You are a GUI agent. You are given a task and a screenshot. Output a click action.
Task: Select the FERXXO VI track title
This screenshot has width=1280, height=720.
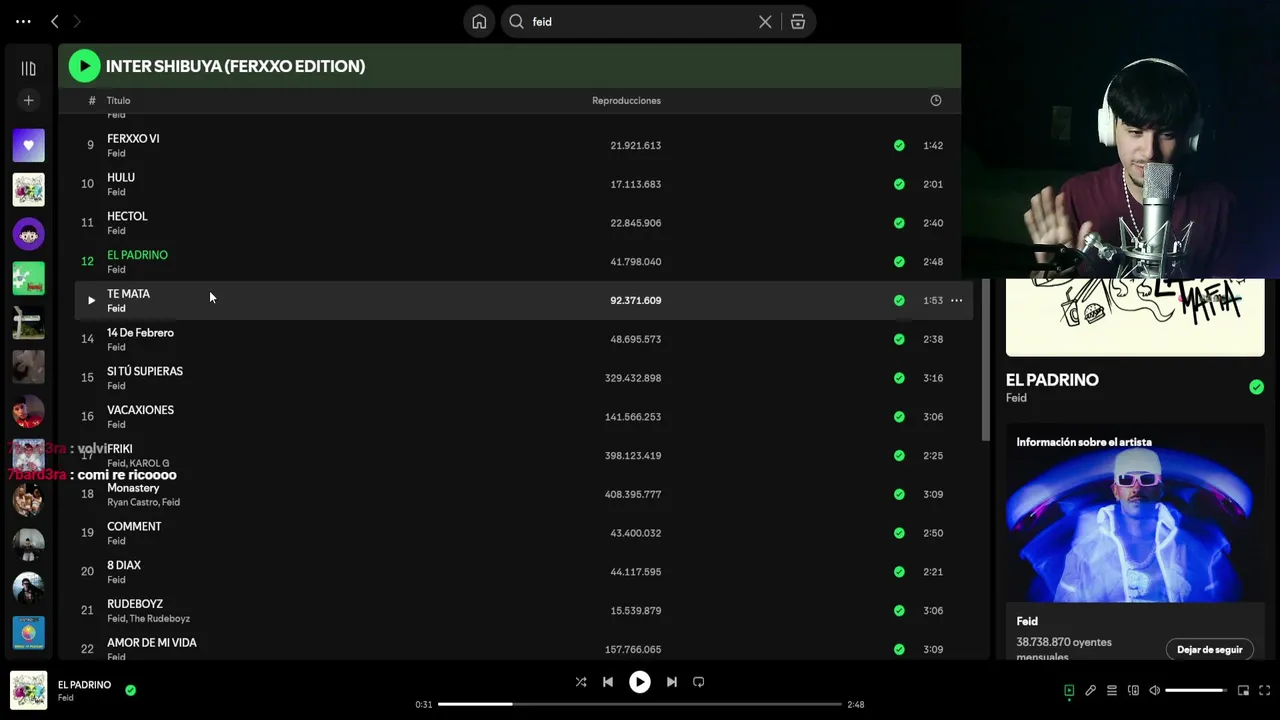[133, 139]
